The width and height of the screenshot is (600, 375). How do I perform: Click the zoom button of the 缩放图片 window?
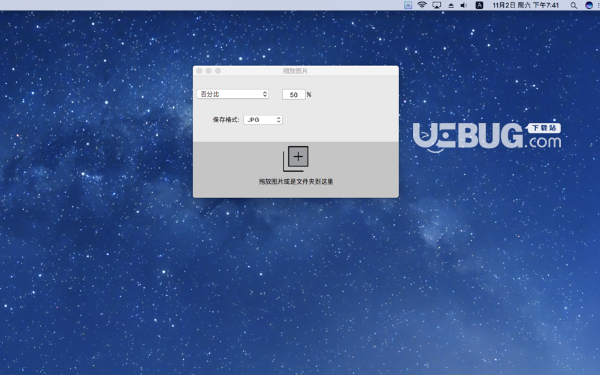pos(218,71)
